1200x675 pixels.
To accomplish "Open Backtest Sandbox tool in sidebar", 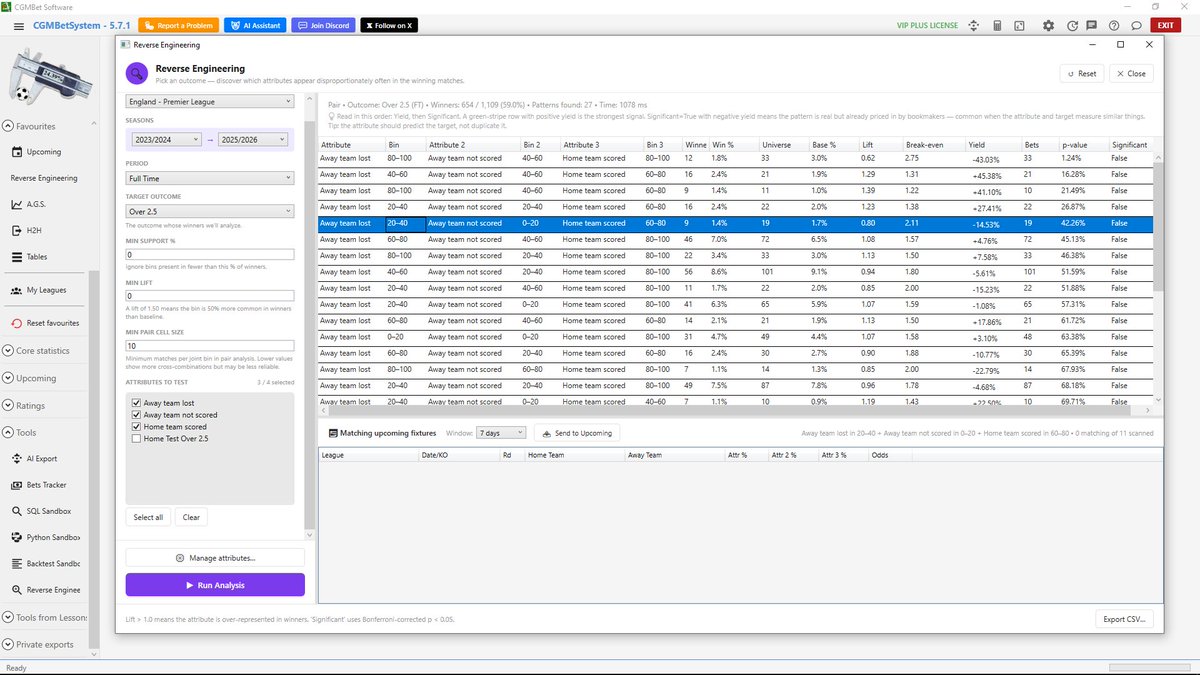I will coord(44,564).
